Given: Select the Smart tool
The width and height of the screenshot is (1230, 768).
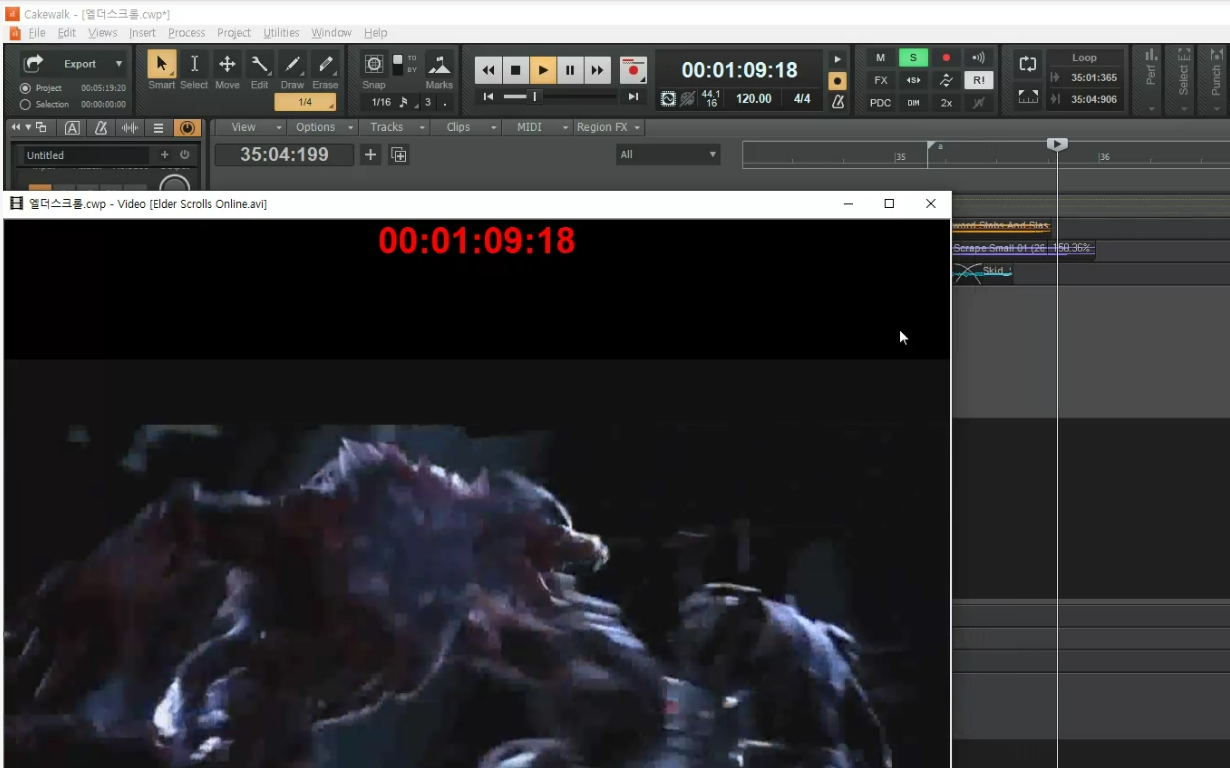Looking at the screenshot, I should (x=161, y=64).
